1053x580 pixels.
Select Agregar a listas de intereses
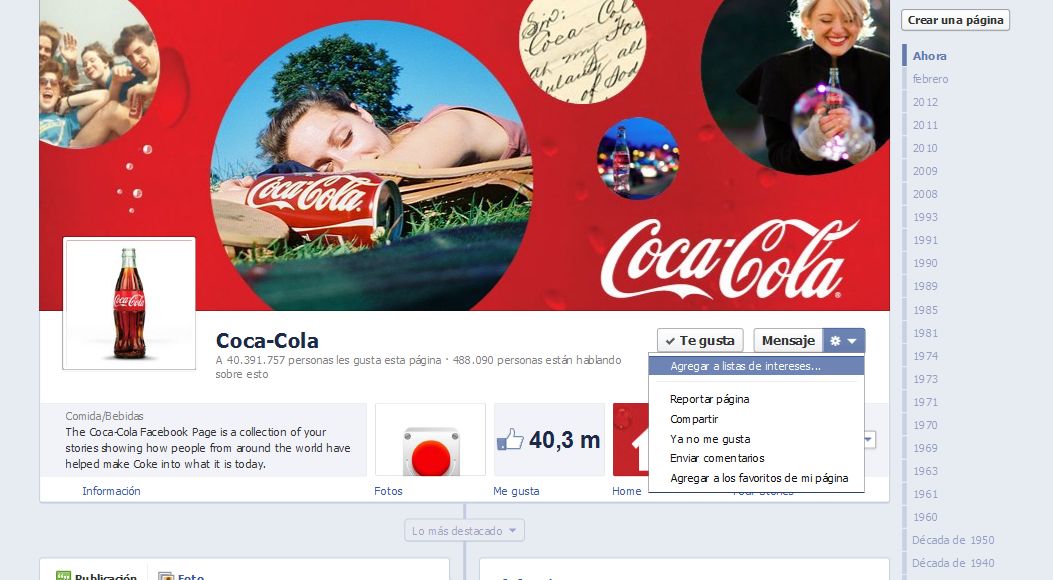click(x=745, y=366)
